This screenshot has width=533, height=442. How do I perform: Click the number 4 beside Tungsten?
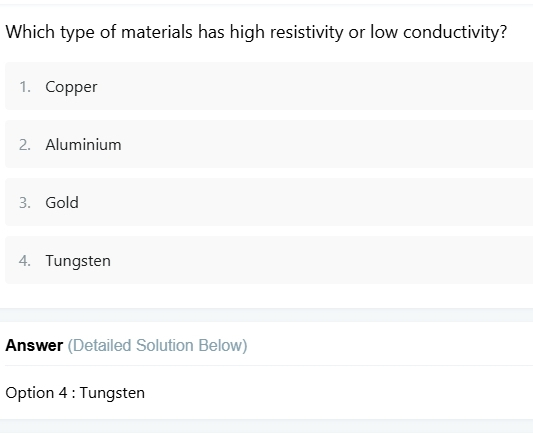[25, 261]
